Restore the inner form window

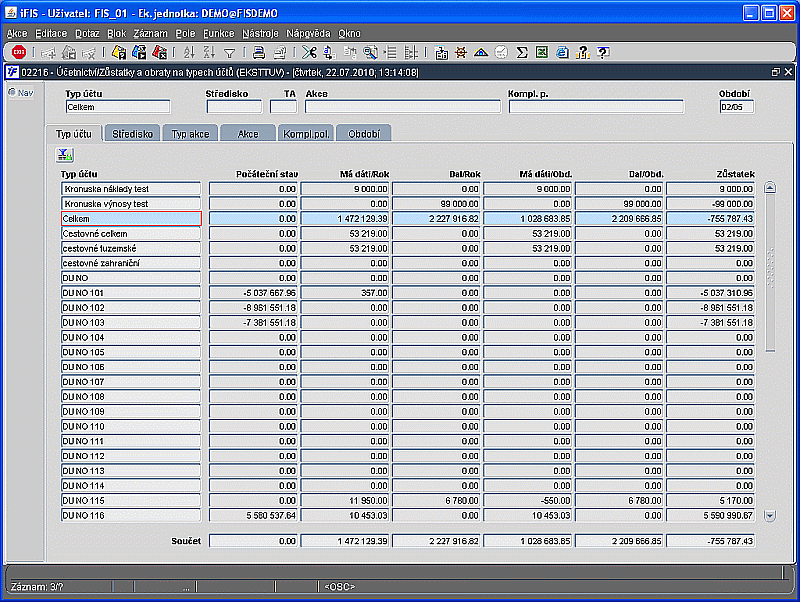point(776,72)
